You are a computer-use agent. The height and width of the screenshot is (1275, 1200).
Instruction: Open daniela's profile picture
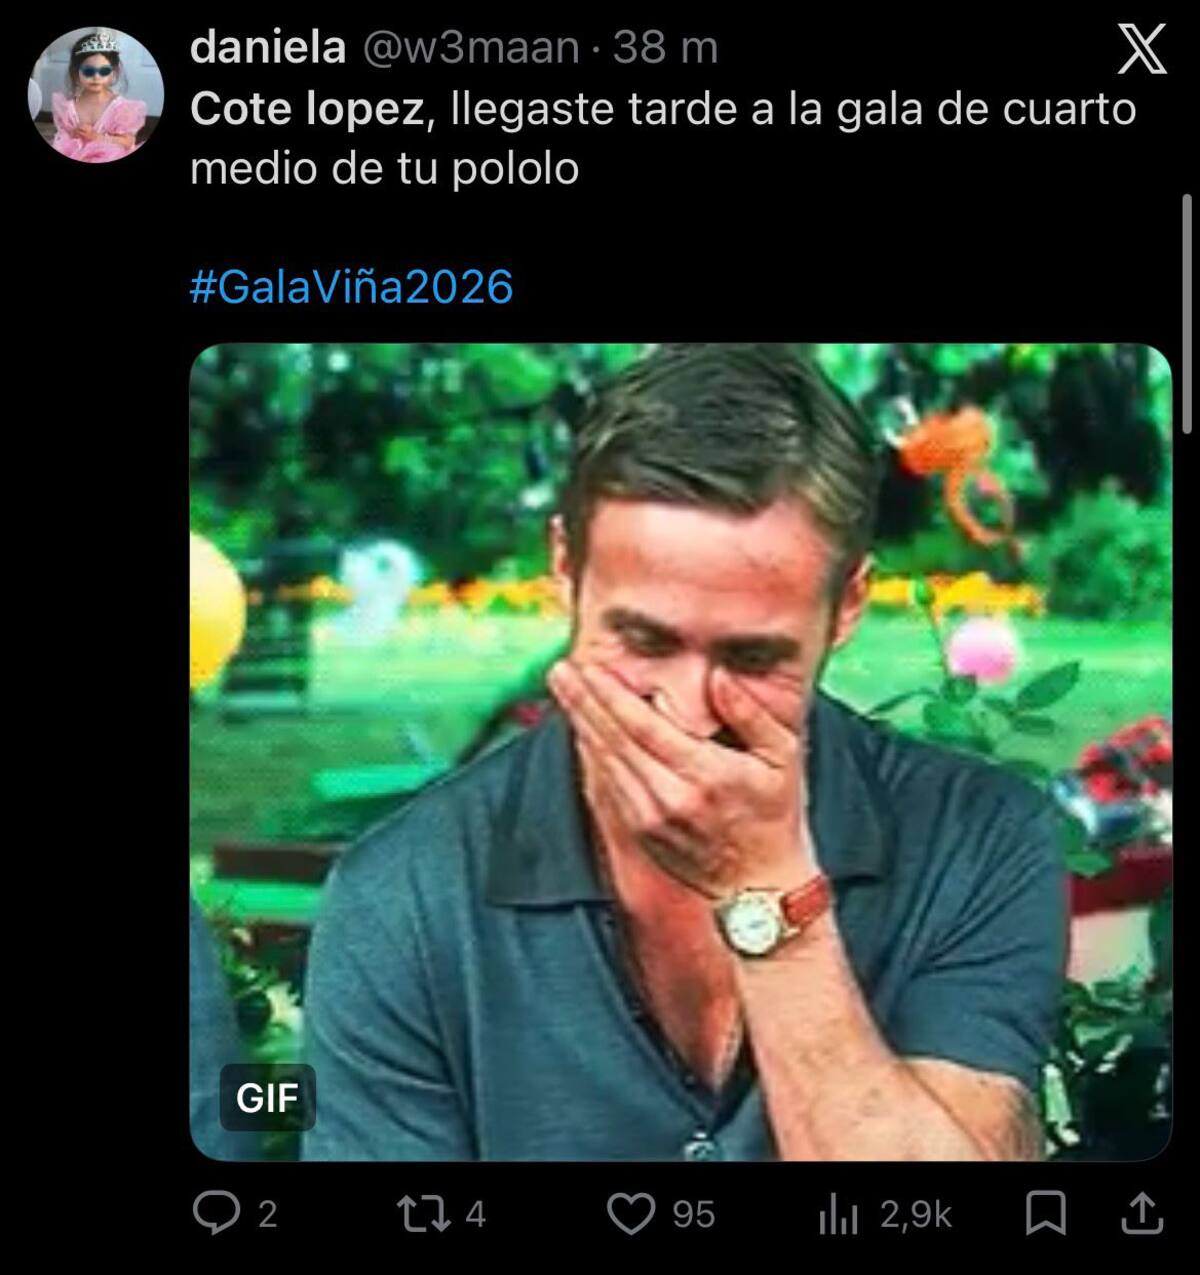click(x=95, y=88)
